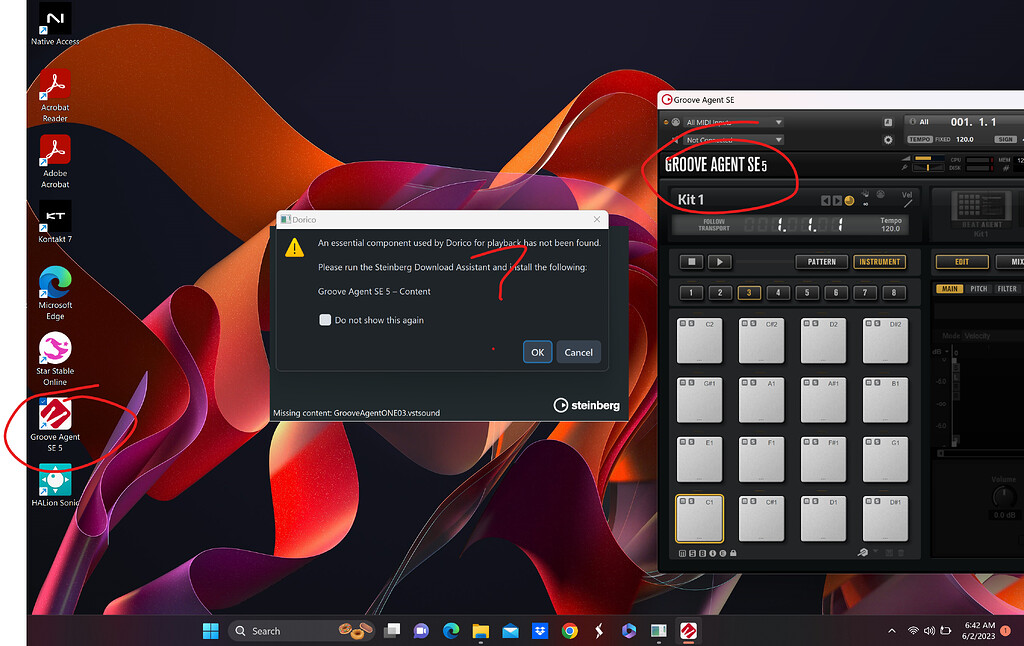
Task: Click the load kit disc icon next to Kit 1
Action: point(849,201)
